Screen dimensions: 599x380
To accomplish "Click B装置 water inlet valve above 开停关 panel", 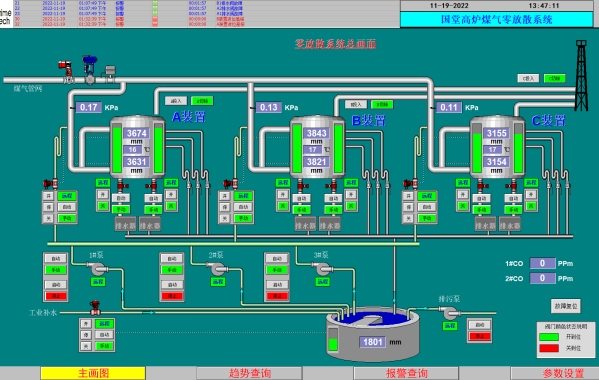I will coord(230,184).
